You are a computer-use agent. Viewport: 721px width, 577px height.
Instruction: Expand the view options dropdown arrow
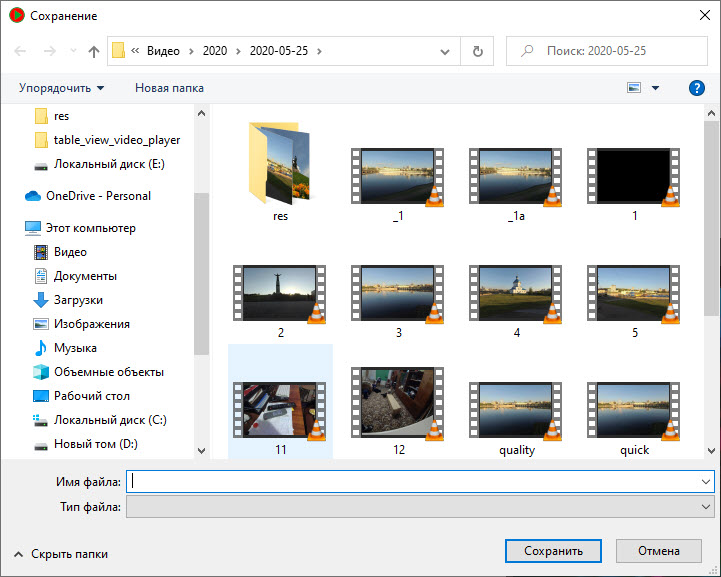pos(656,88)
